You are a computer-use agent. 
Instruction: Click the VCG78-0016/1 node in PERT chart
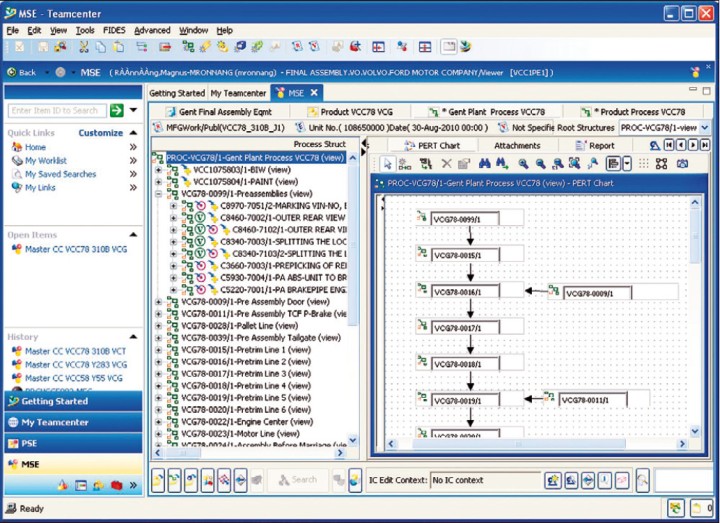pyautogui.click(x=464, y=292)
